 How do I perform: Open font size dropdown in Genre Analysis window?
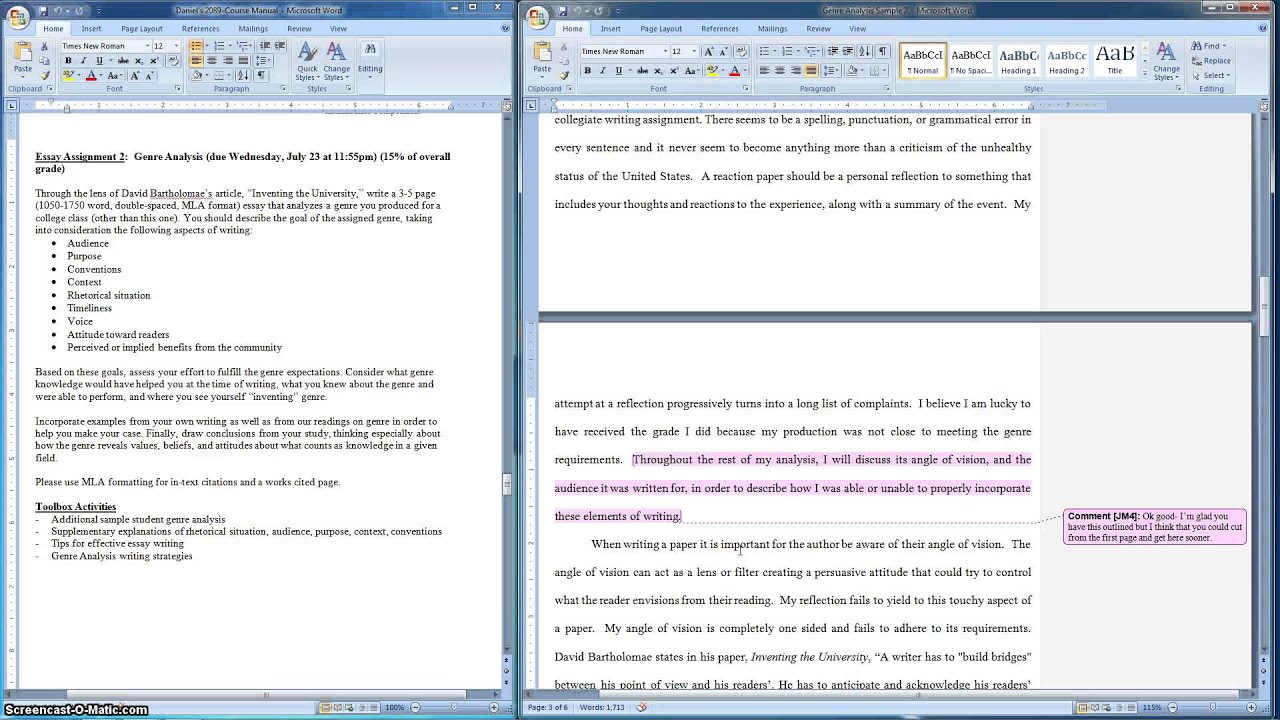tap(694, 52)
